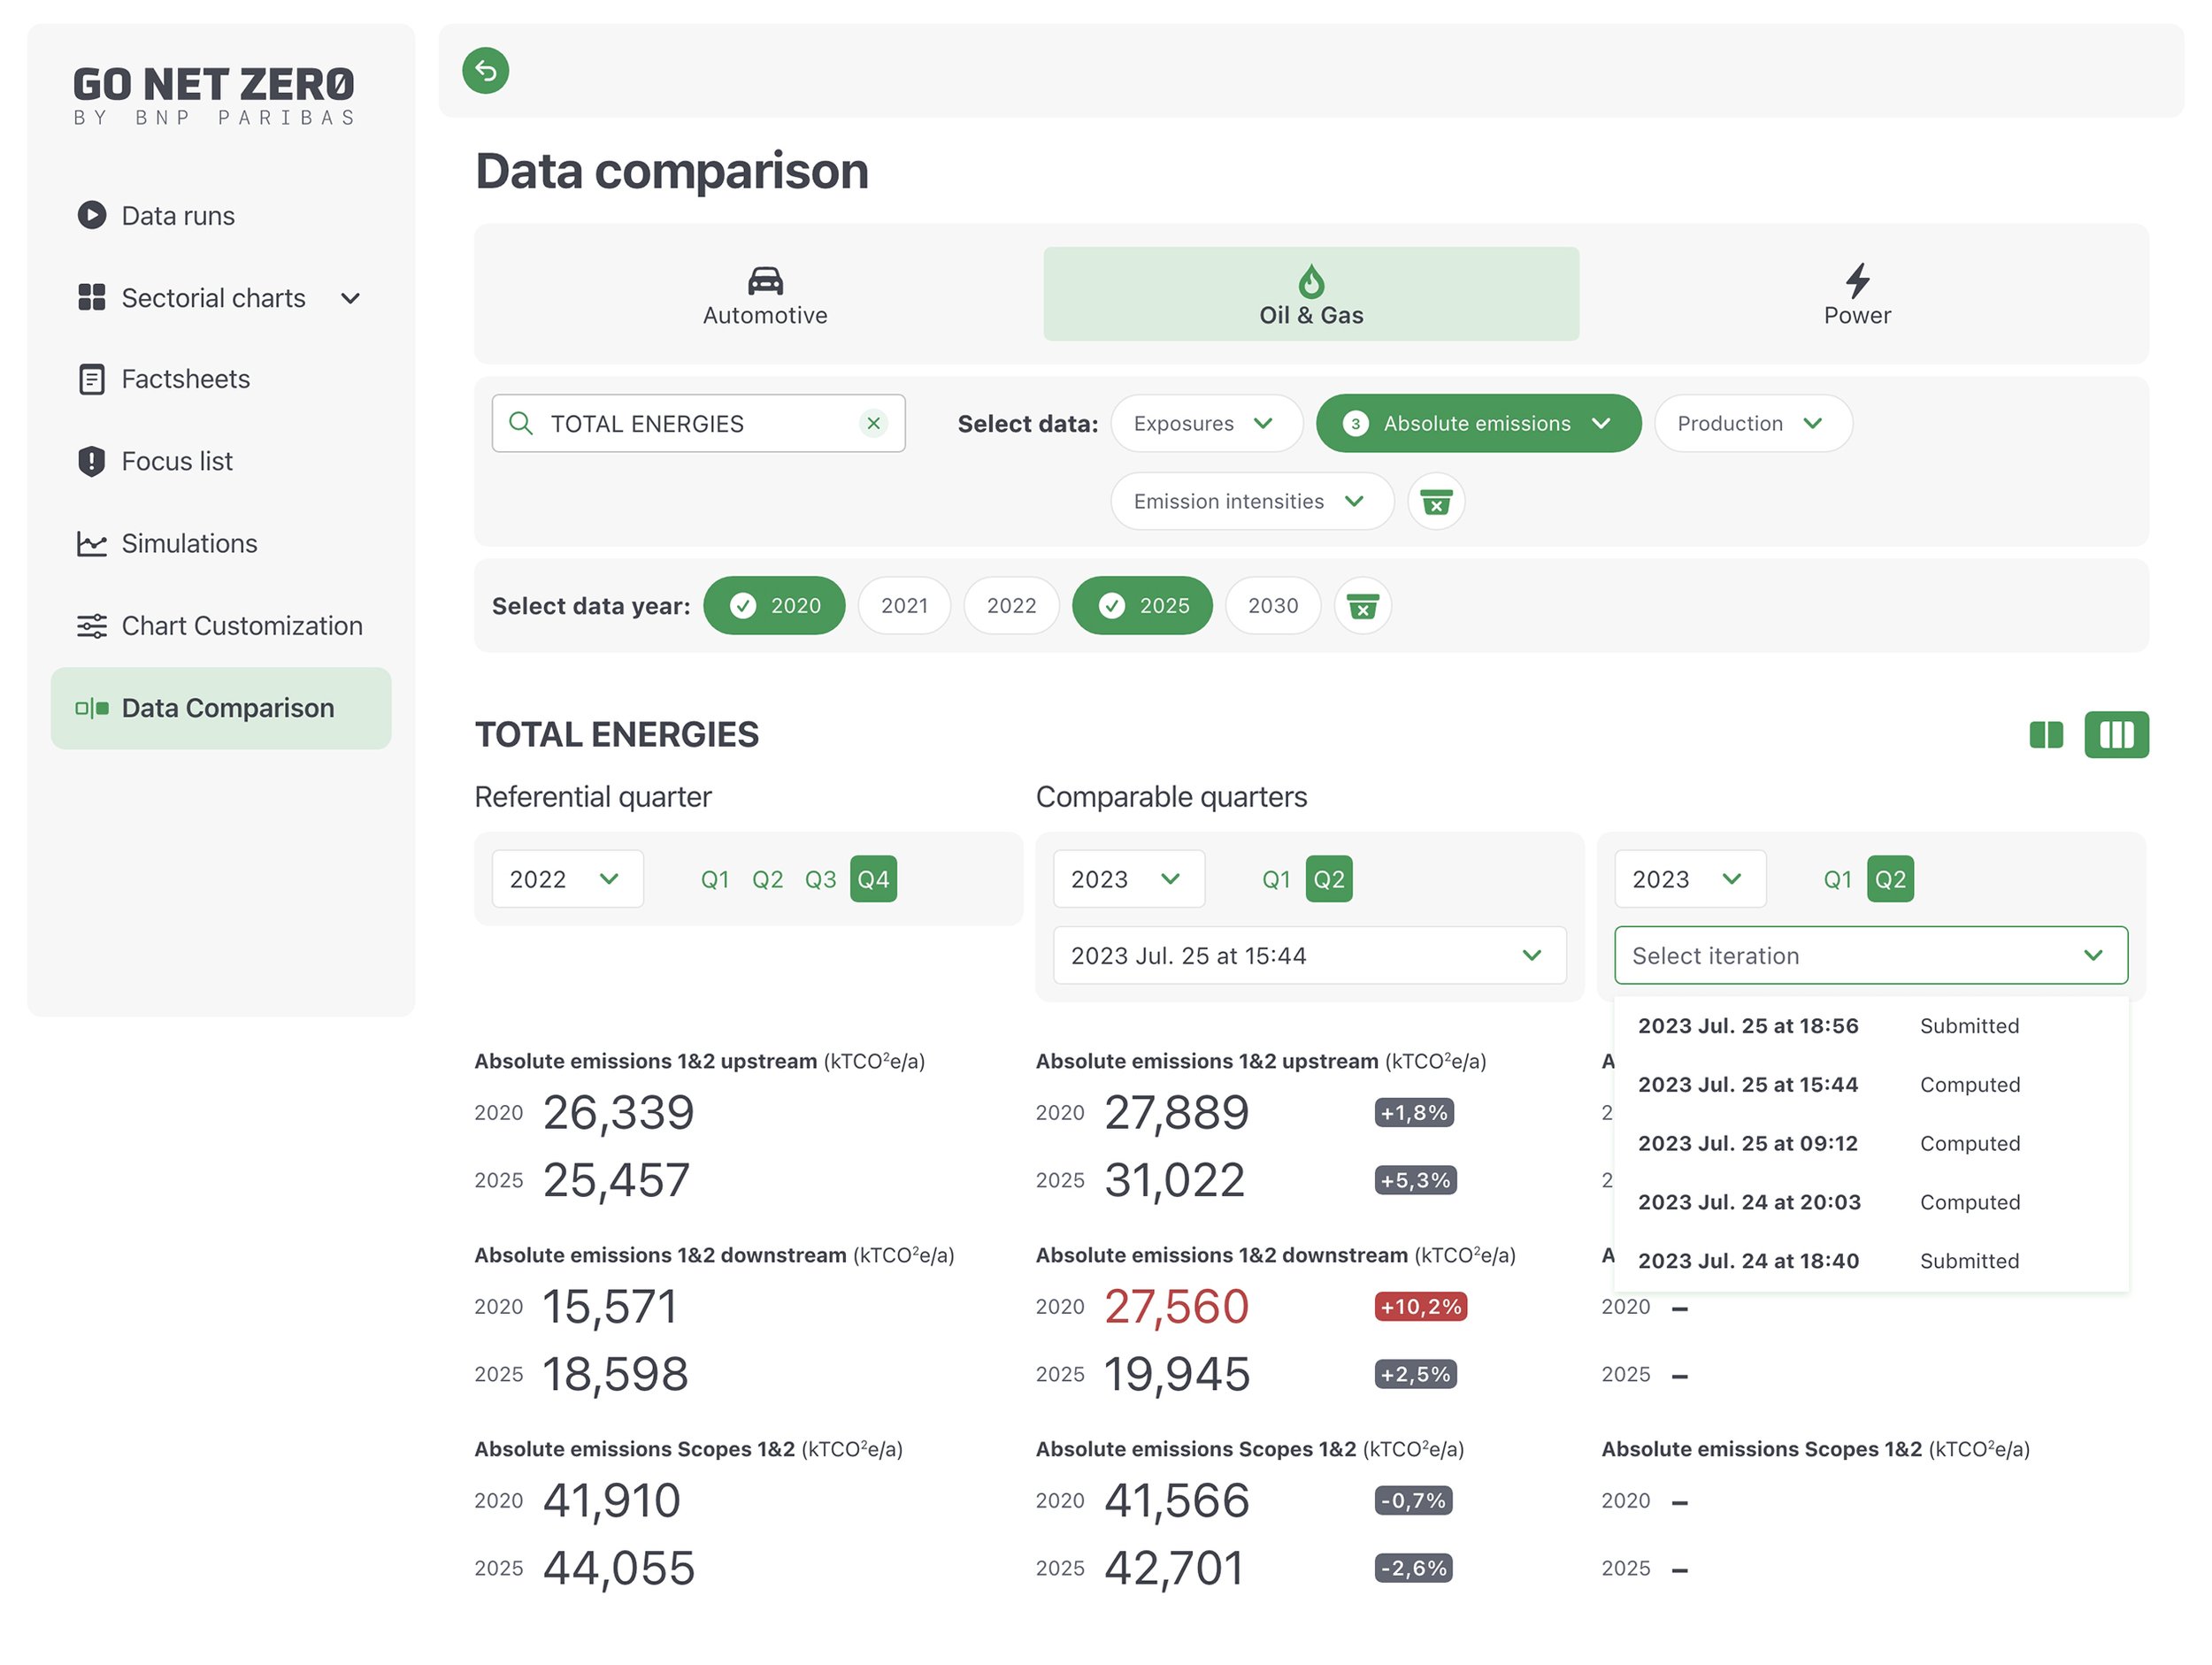Screen dimensions: 2212x1665
Task: Choose iteration 2023 Jul. 25 at 18:56
Action: pyautogui.click(x=1870, y=1026)
